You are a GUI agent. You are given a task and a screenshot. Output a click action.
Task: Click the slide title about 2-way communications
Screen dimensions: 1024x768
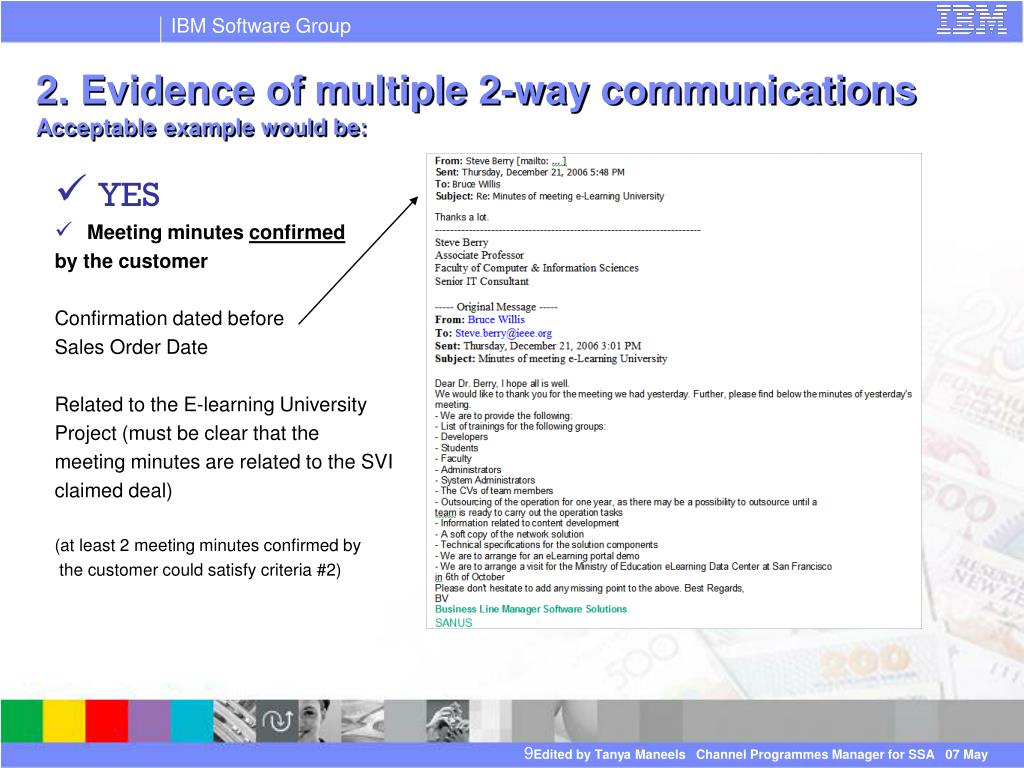(x=476, y=91)
